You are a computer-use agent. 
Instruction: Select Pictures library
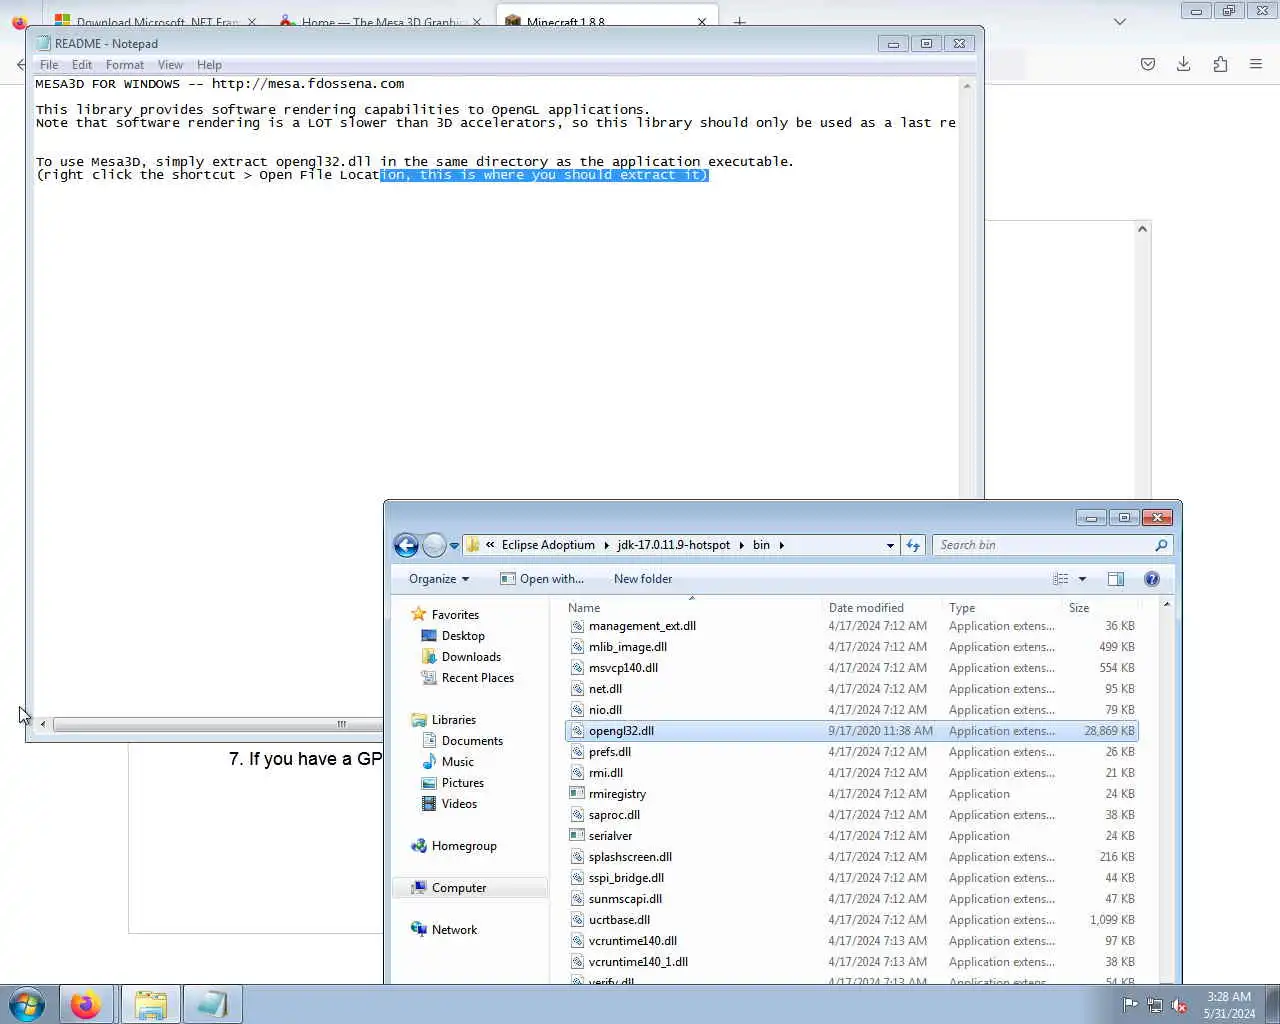[x=462, y=783]
